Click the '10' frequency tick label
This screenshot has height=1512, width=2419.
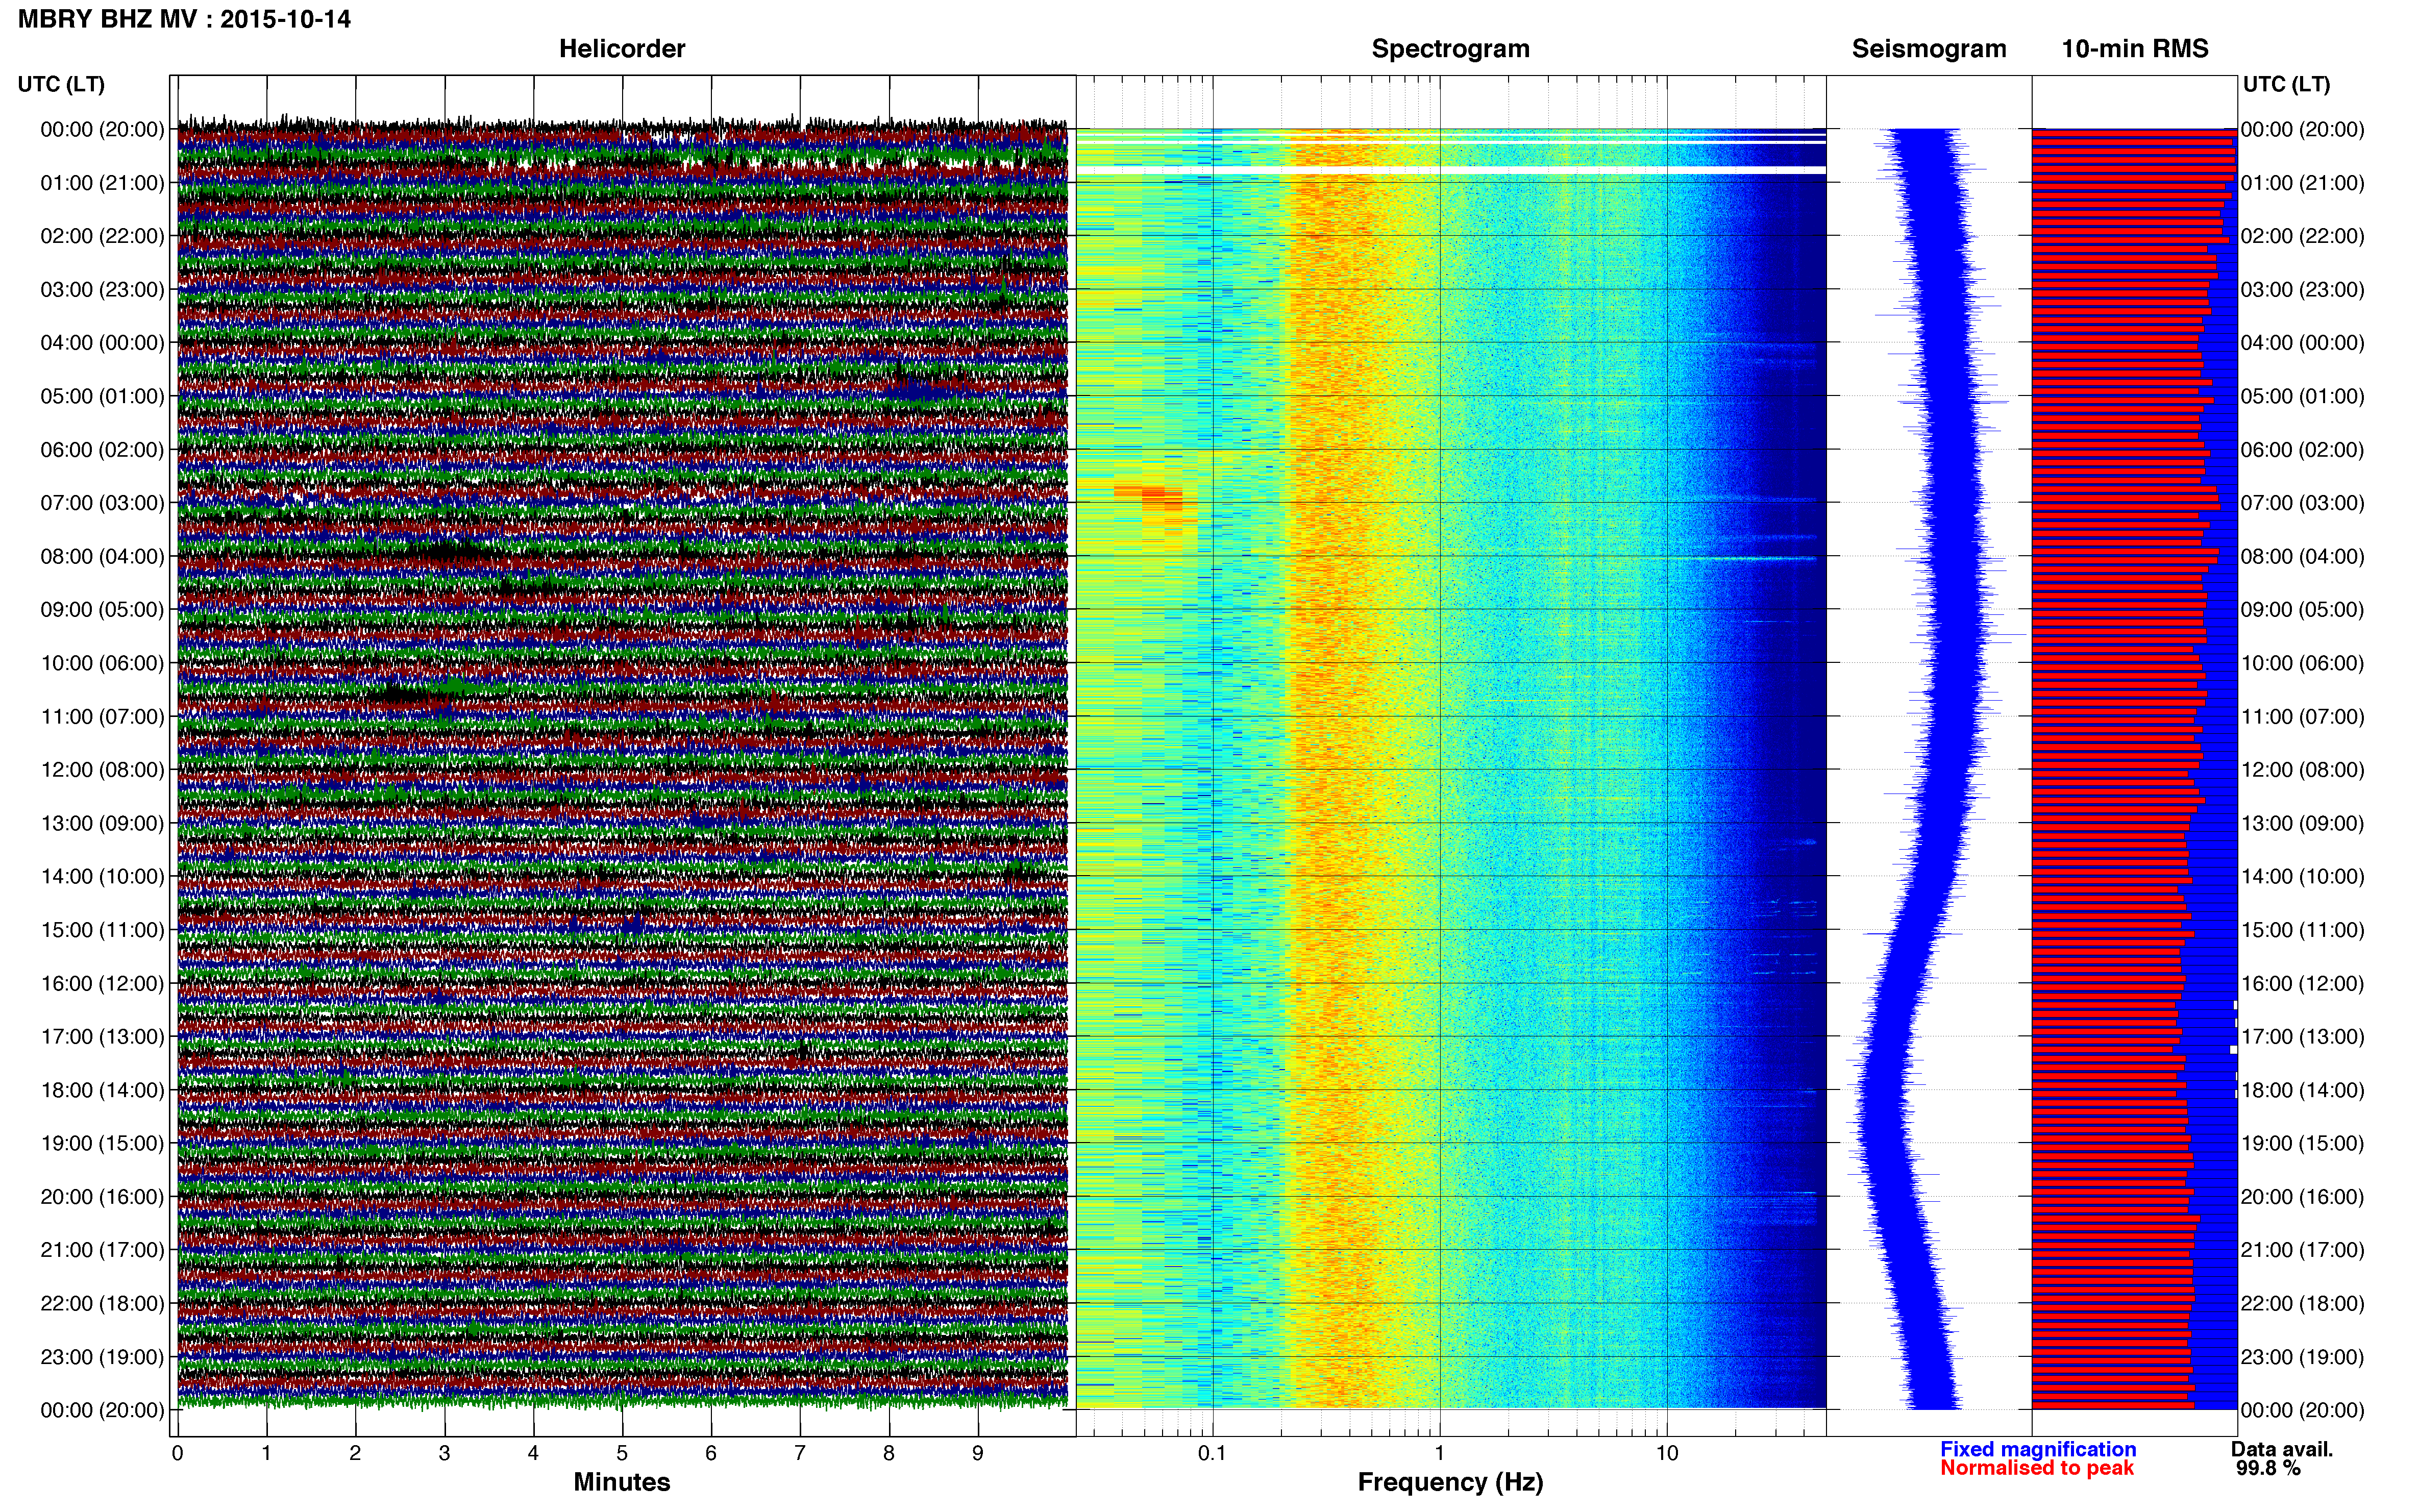point(1666,1453)
